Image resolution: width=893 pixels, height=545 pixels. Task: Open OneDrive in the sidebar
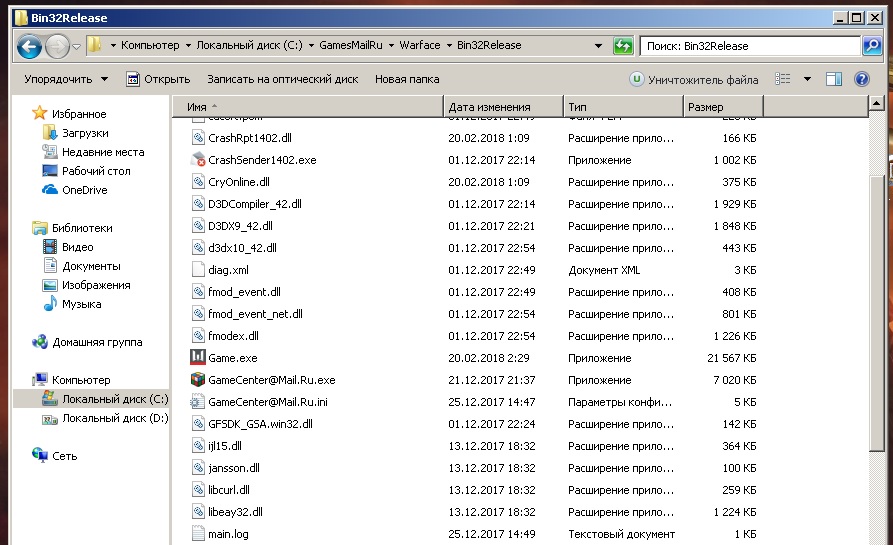84,190
